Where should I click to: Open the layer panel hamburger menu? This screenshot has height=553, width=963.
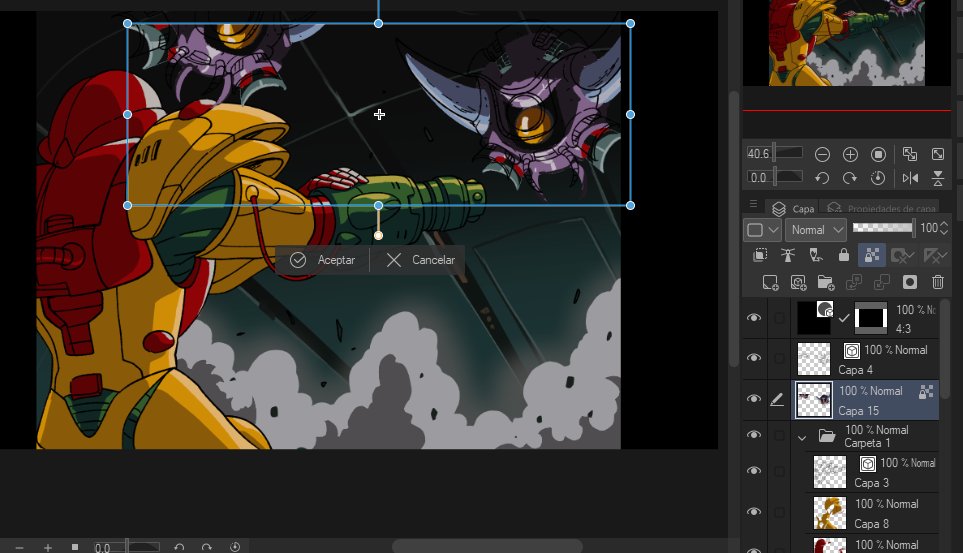[754, 204]
